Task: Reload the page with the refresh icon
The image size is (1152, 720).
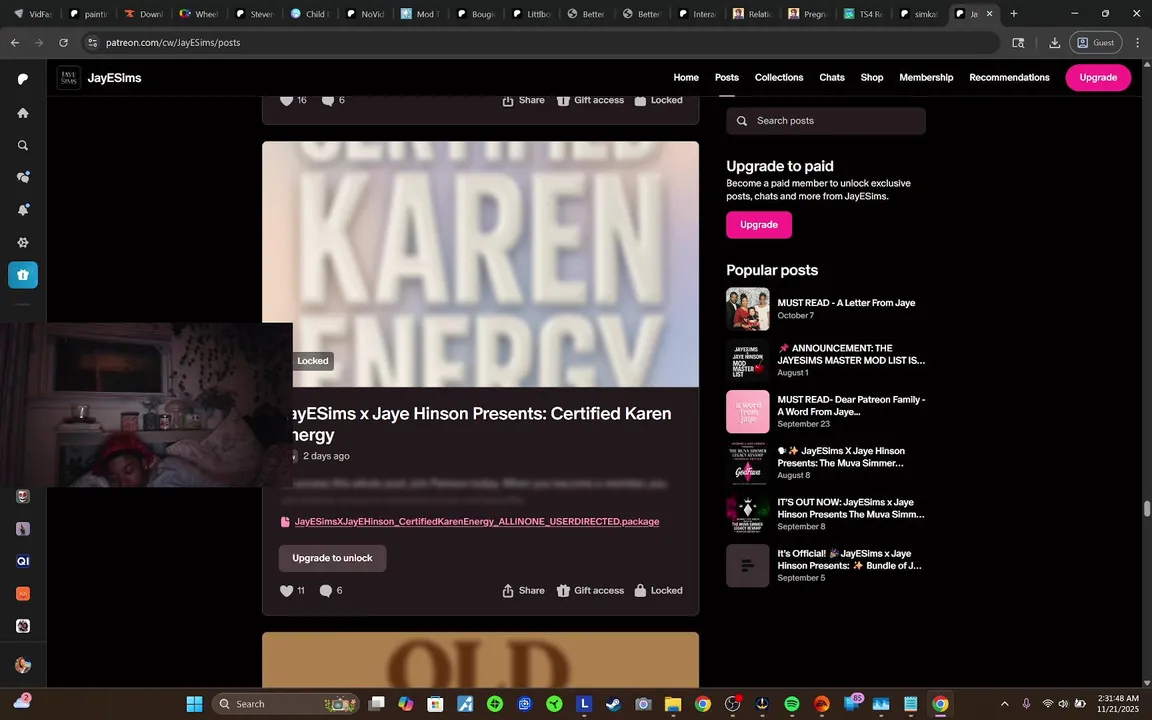Action: (x=63, y=43)
